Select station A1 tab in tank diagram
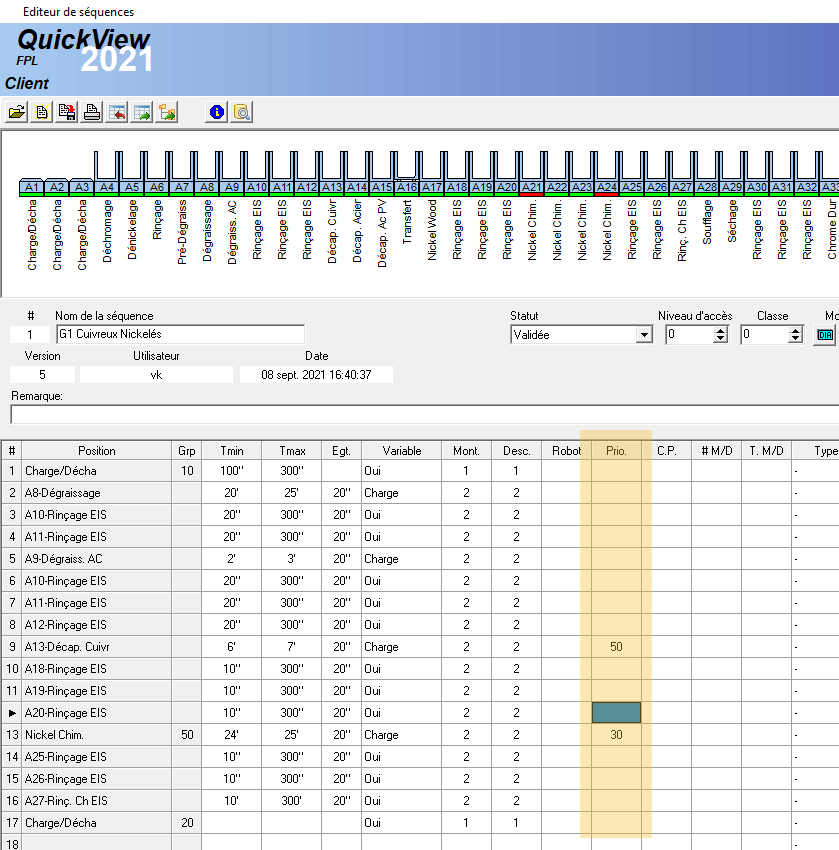This screenshot has width=839, height=850. tap(31, 187)
